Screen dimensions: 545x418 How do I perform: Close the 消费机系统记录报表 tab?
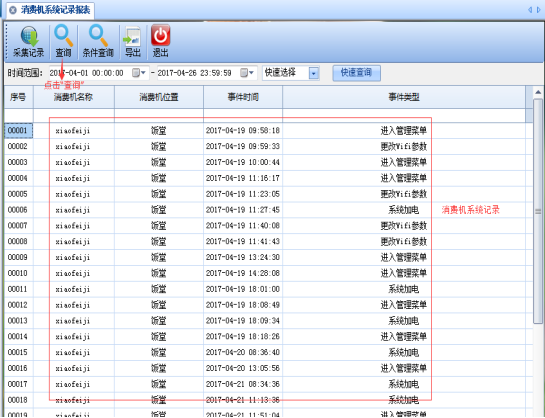(x=13, y=10)
